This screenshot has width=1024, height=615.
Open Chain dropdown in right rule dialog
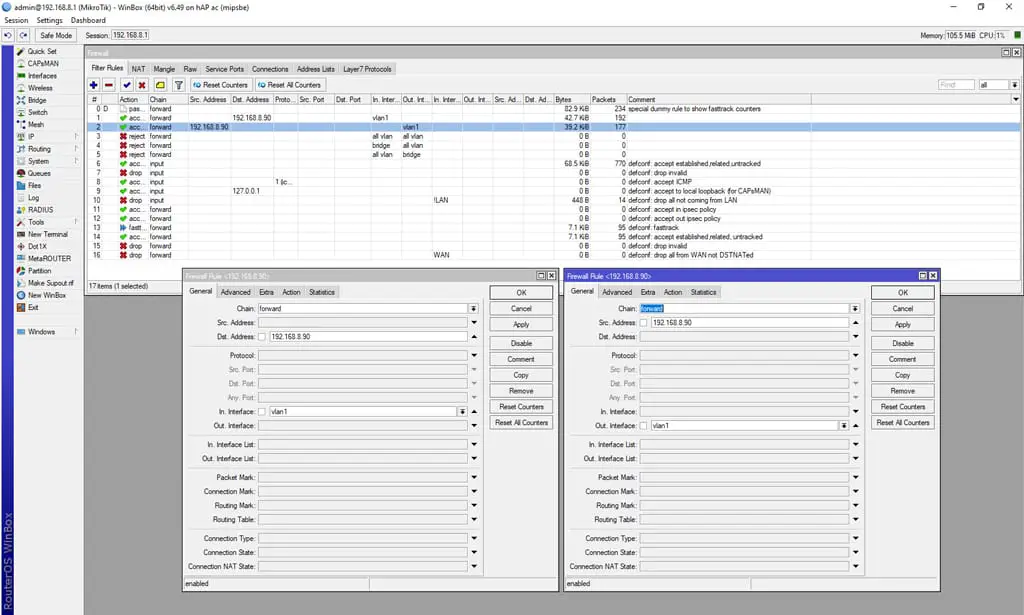(855, 309)
